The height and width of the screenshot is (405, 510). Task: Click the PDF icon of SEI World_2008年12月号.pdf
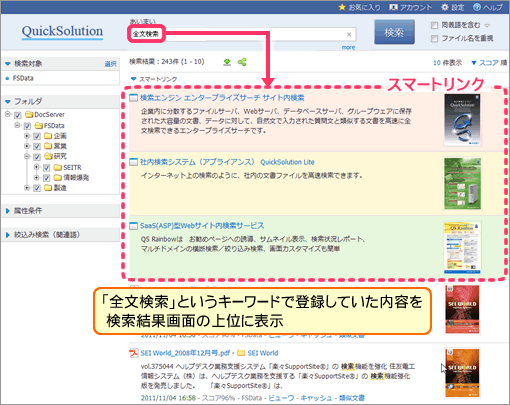click(x=133, y=353)
